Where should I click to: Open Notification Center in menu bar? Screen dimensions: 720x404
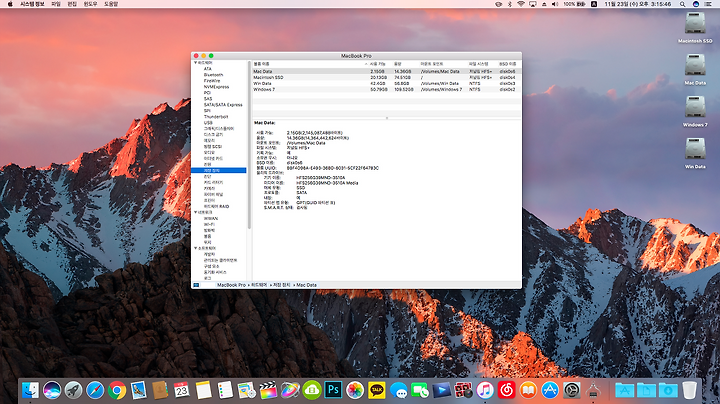709,4
